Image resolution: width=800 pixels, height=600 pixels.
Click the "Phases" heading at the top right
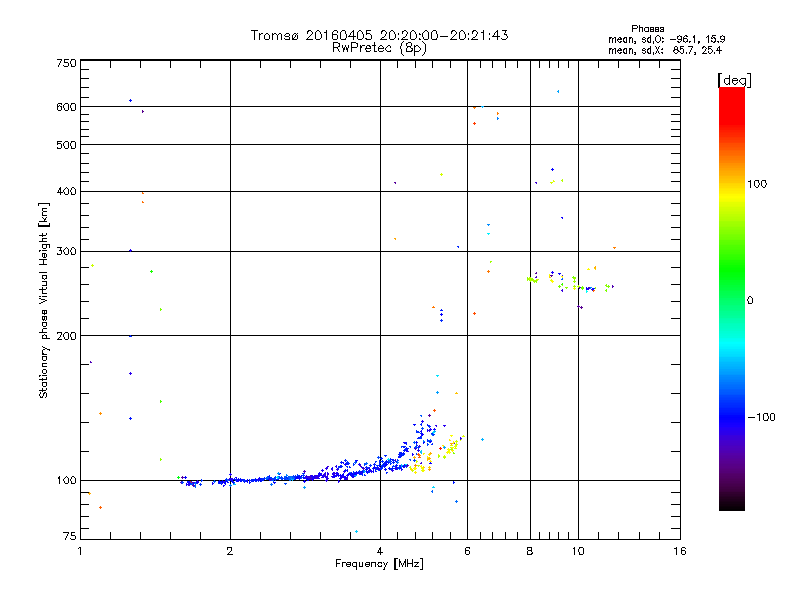coord(647,29)
